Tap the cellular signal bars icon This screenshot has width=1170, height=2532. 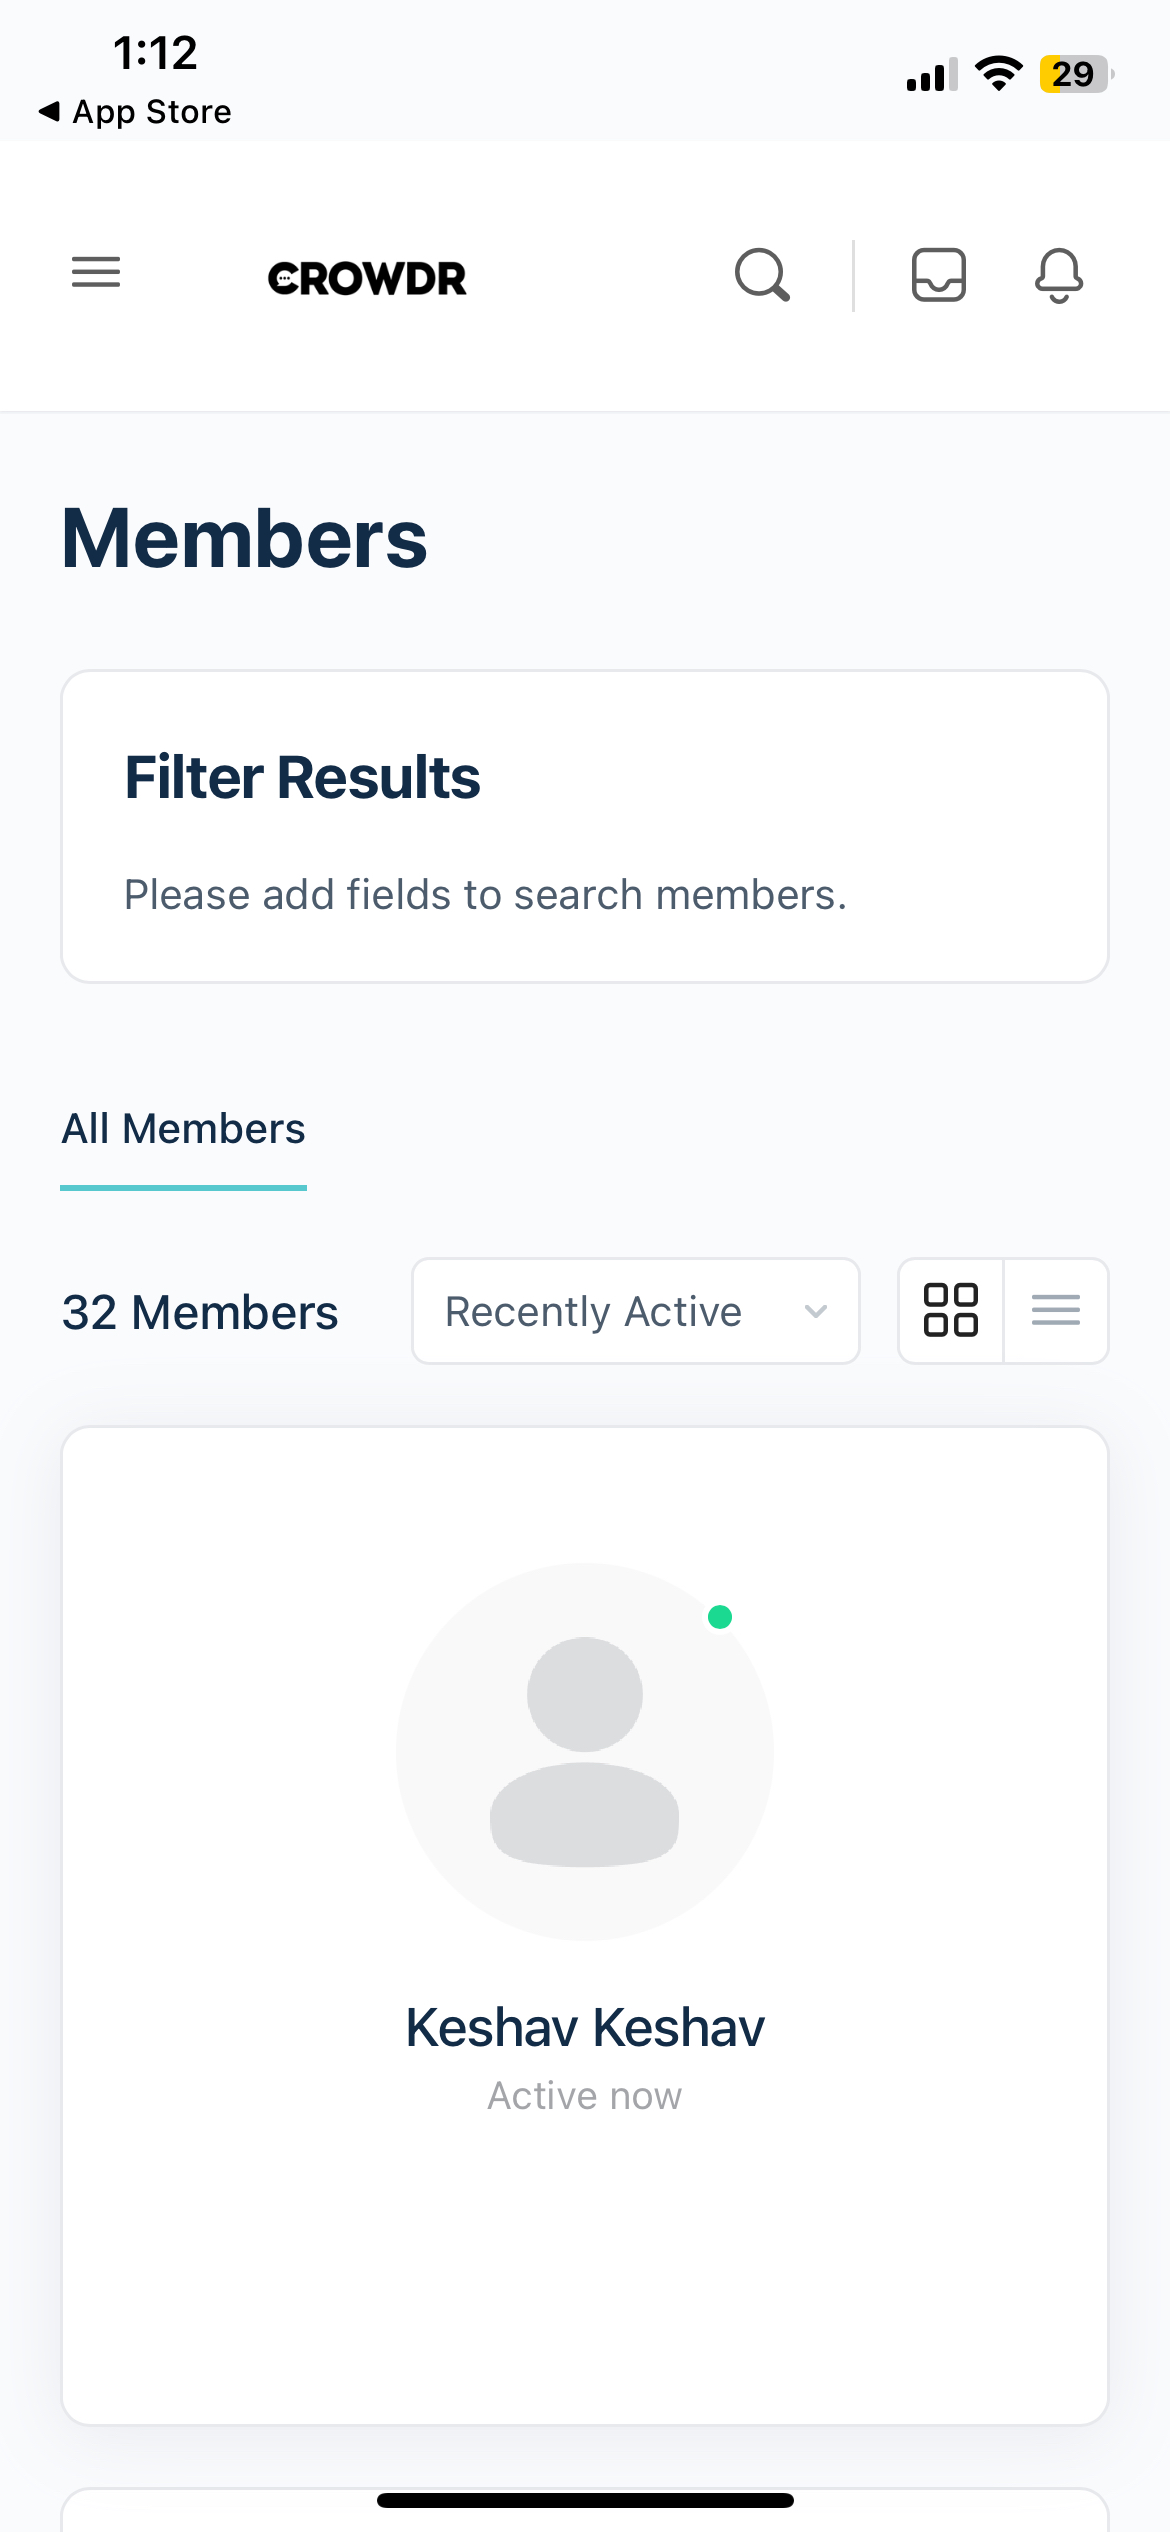[931, 75]
